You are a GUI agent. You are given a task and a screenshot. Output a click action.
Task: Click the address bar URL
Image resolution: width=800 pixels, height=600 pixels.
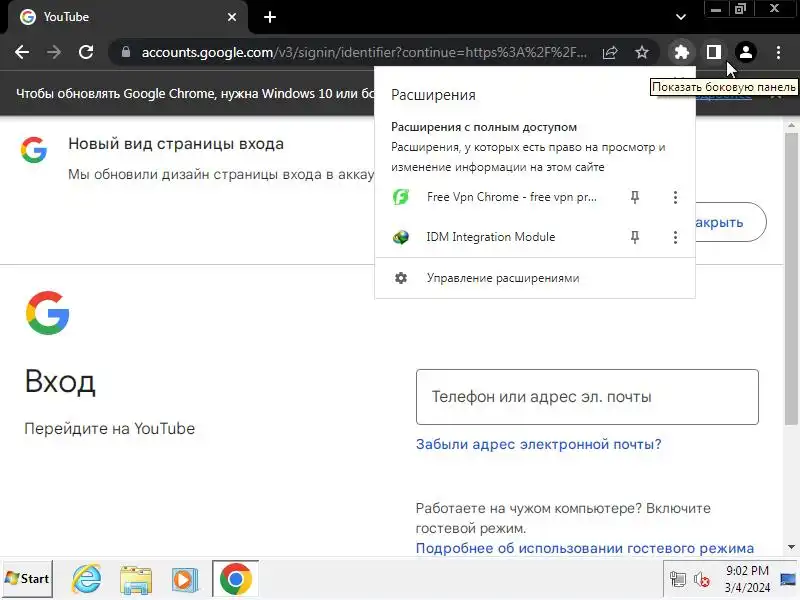click(x=364, y=52)
